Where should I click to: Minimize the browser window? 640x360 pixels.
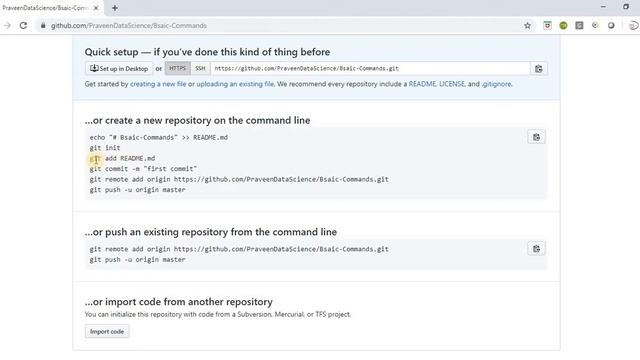[603, 7]
